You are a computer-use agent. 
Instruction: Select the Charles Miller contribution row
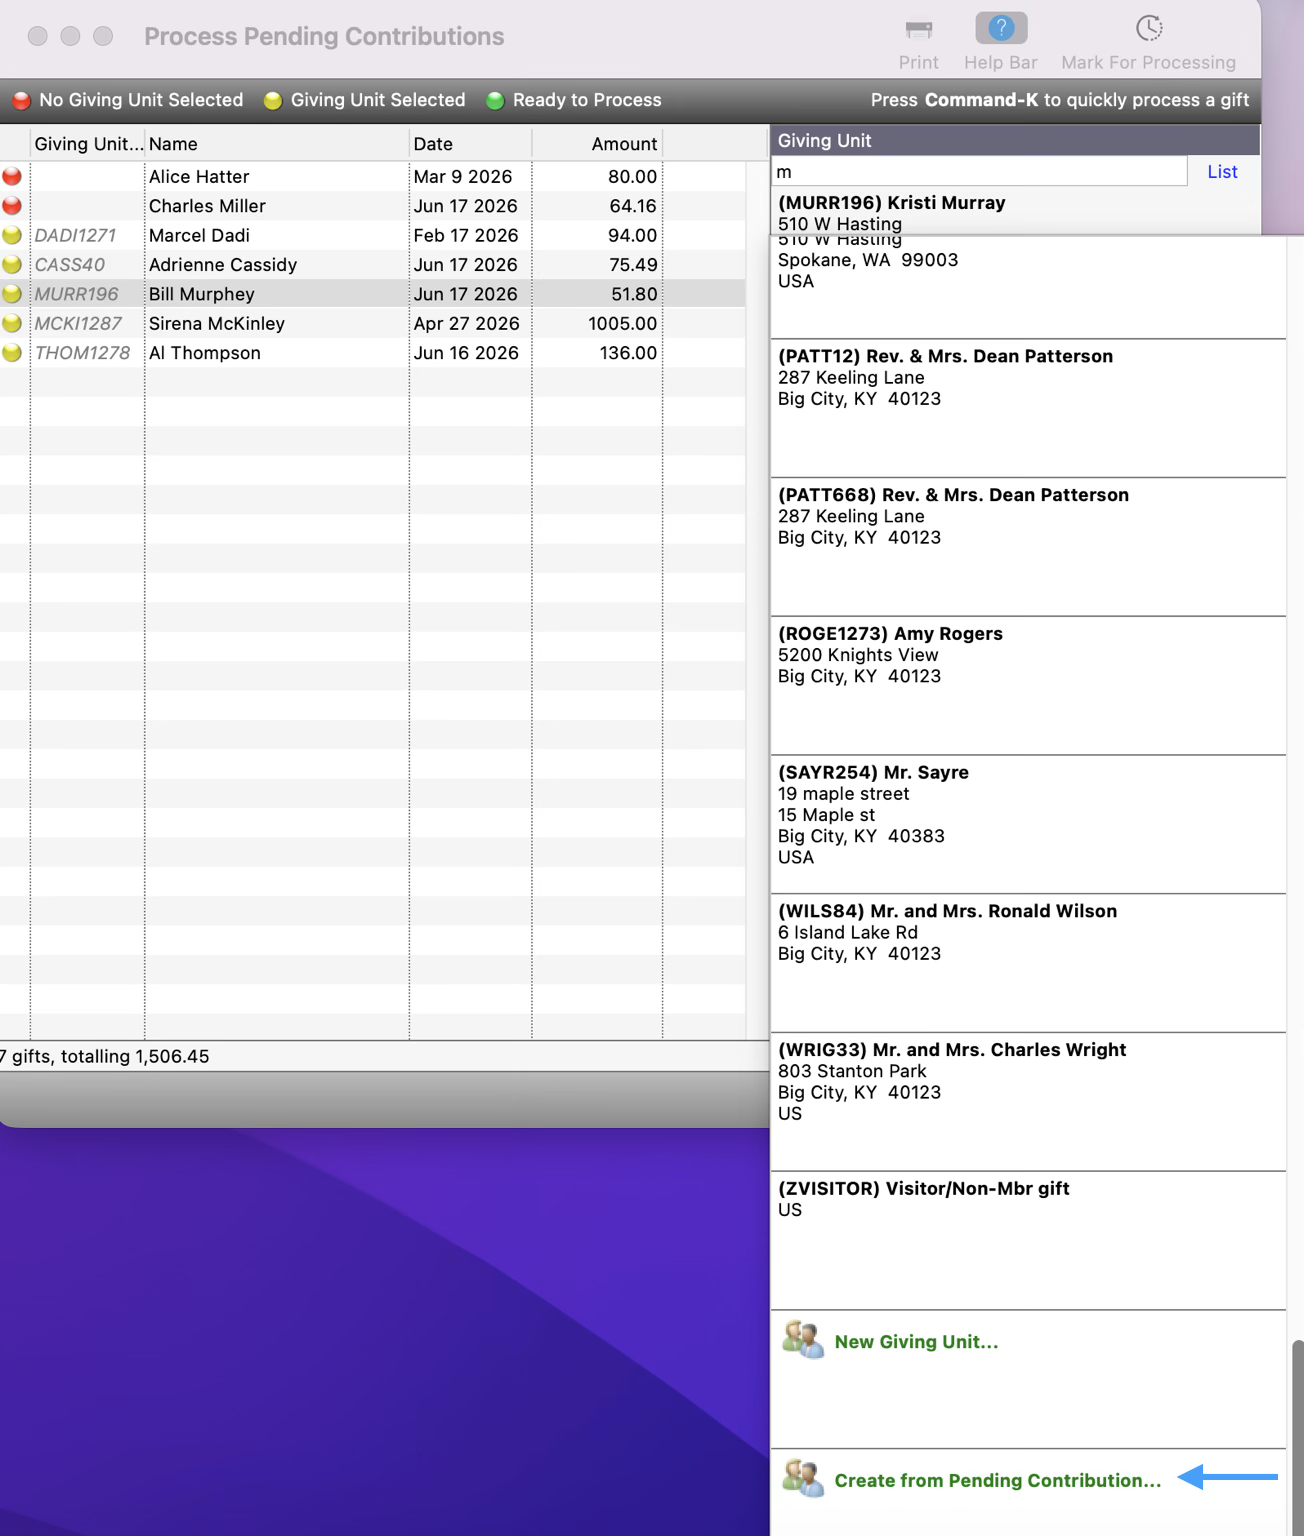pos(372,206)
